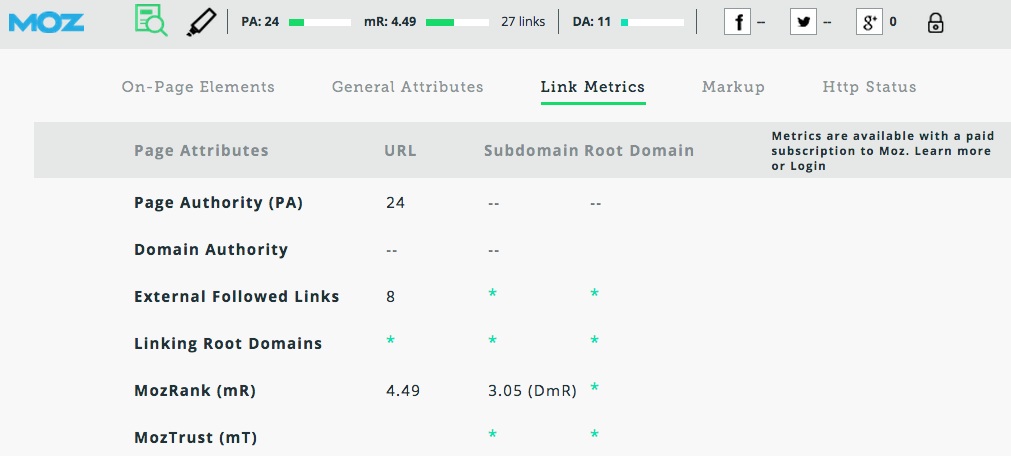Click the External Followed Links Subdomain asterisk
The image size is (1011, 456).
[493, 293]
